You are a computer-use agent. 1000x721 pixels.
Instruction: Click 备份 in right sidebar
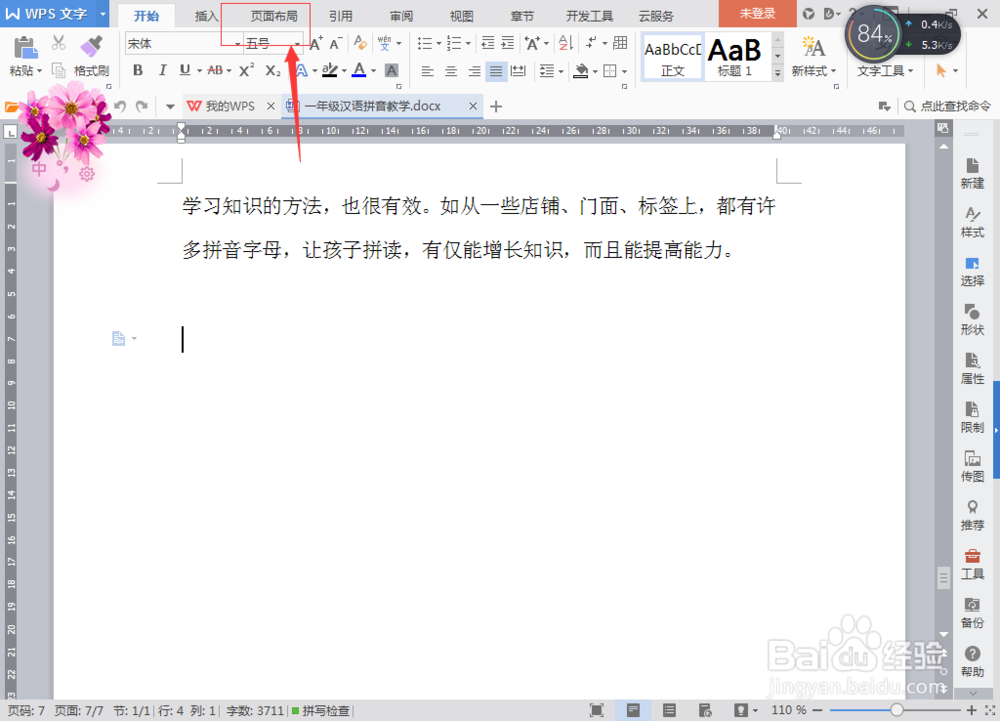(972, 613)
